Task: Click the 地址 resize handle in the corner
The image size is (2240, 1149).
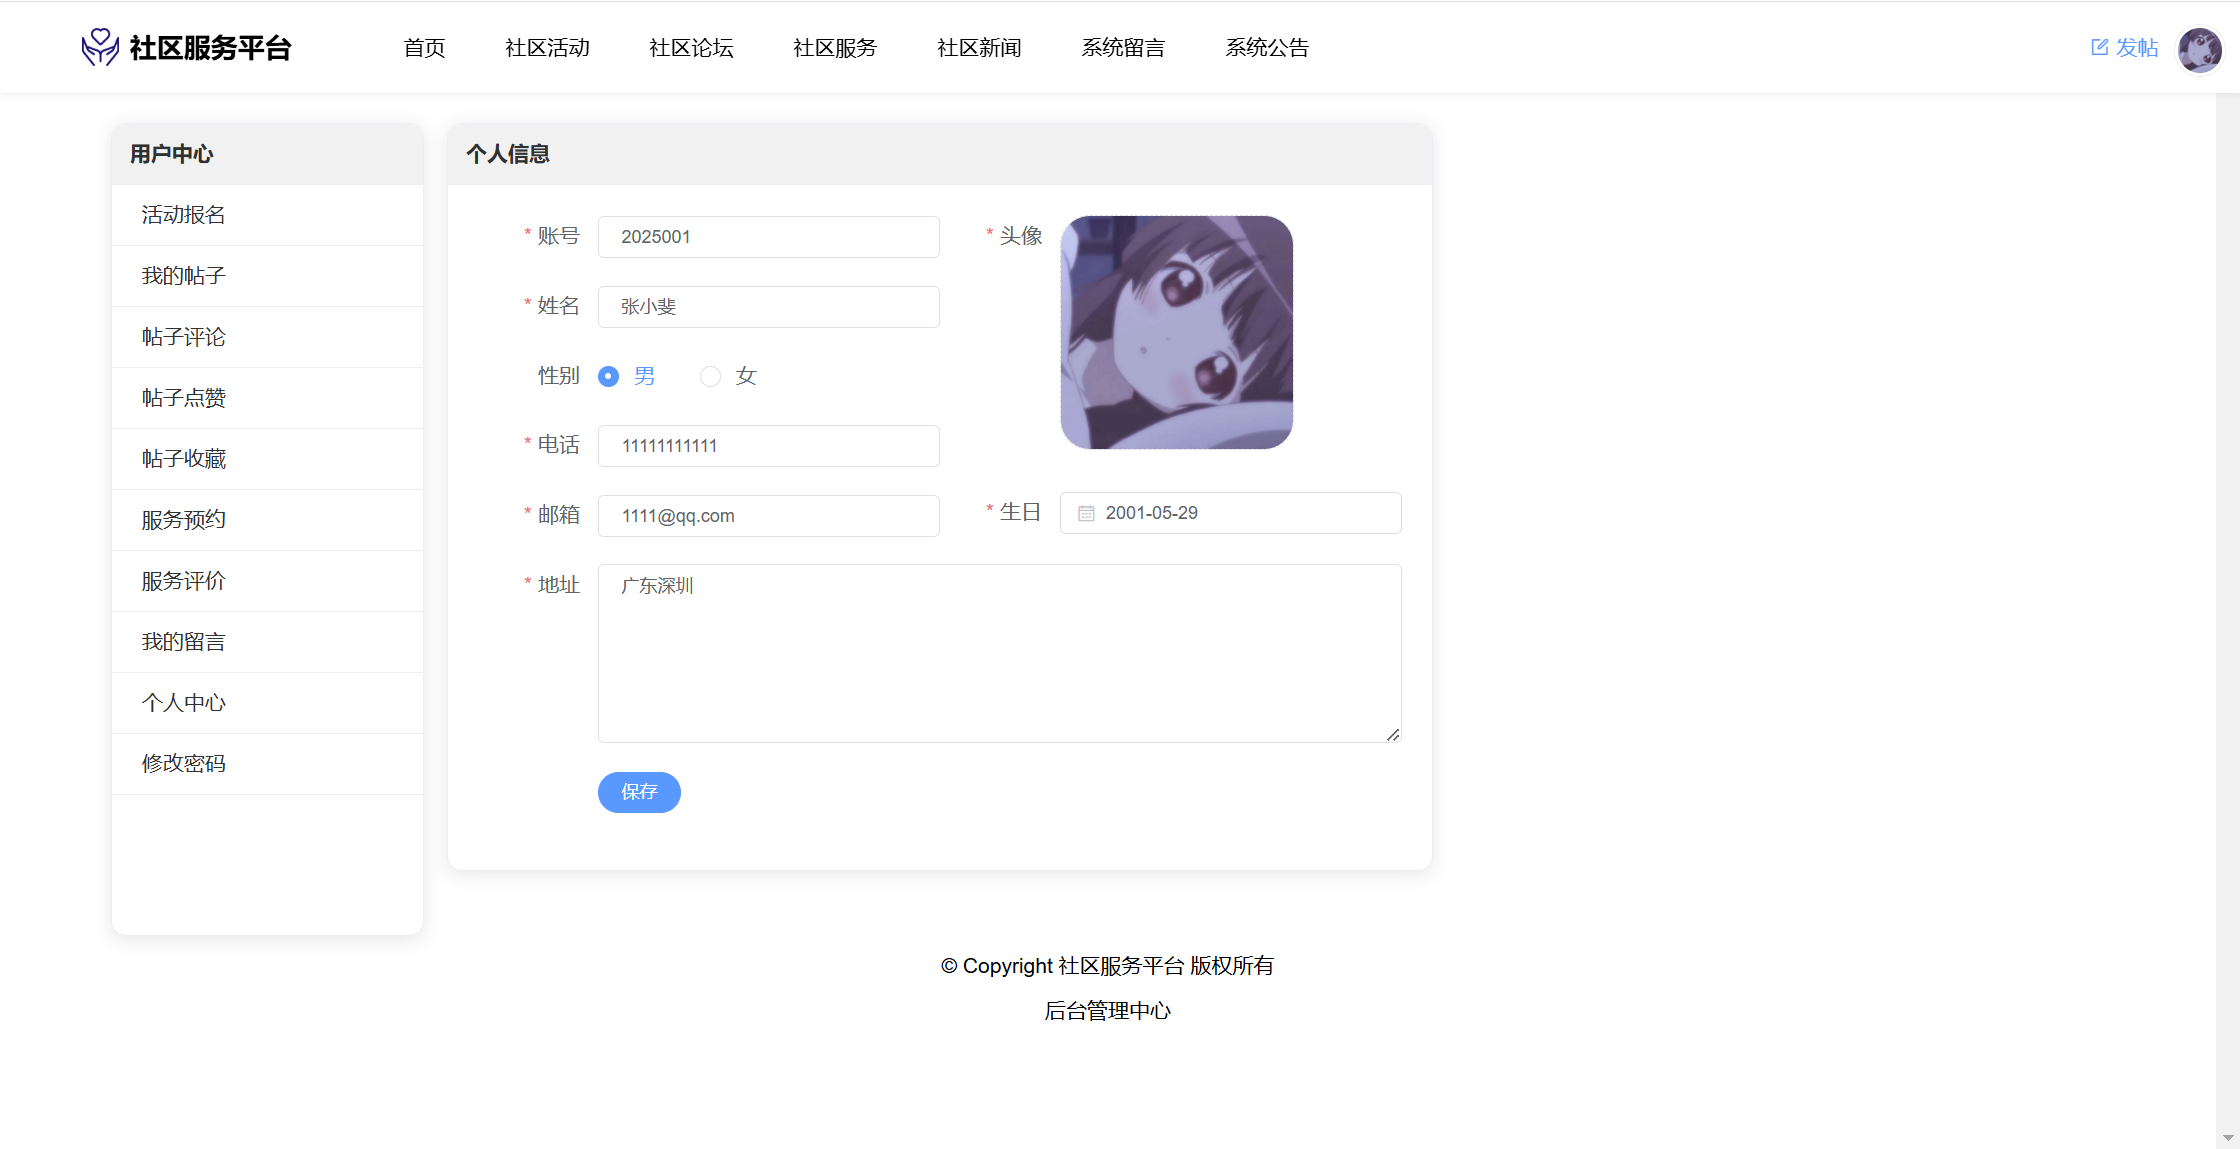Action: (x=1393, y=735)
